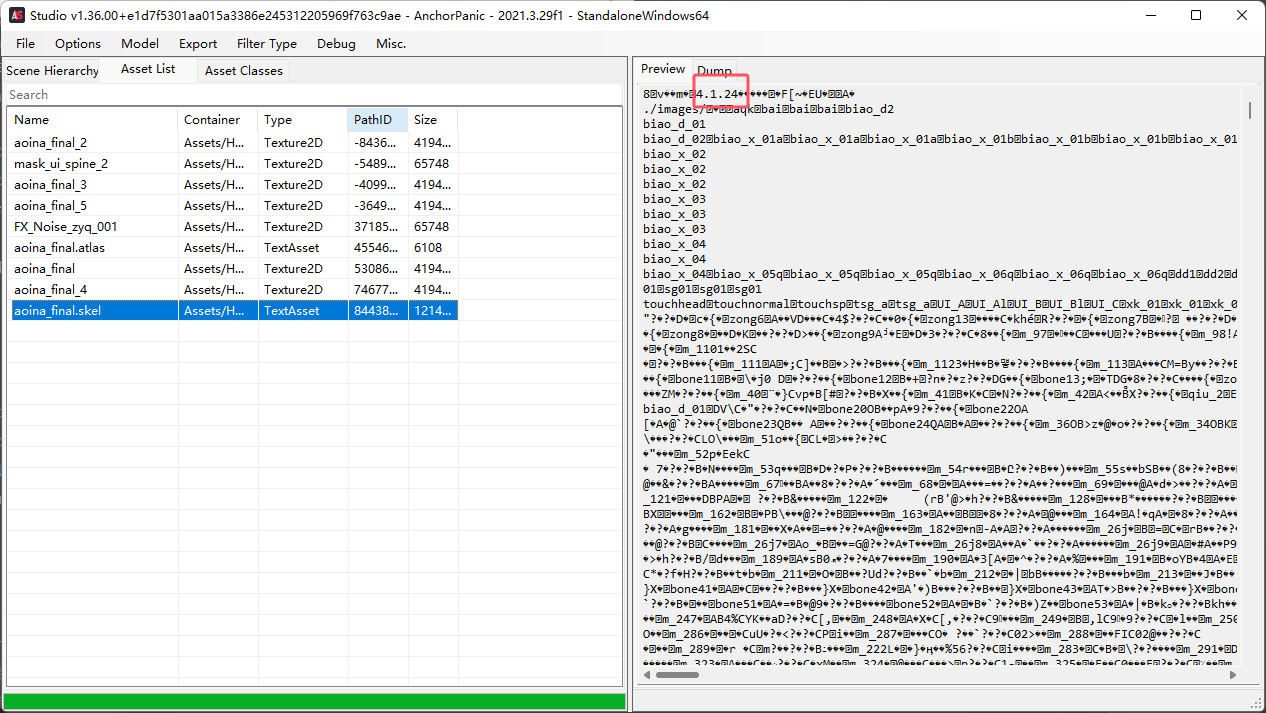1266x713 pixels.
Task: Maximize the AssetStudio window
Action: 1197,15
